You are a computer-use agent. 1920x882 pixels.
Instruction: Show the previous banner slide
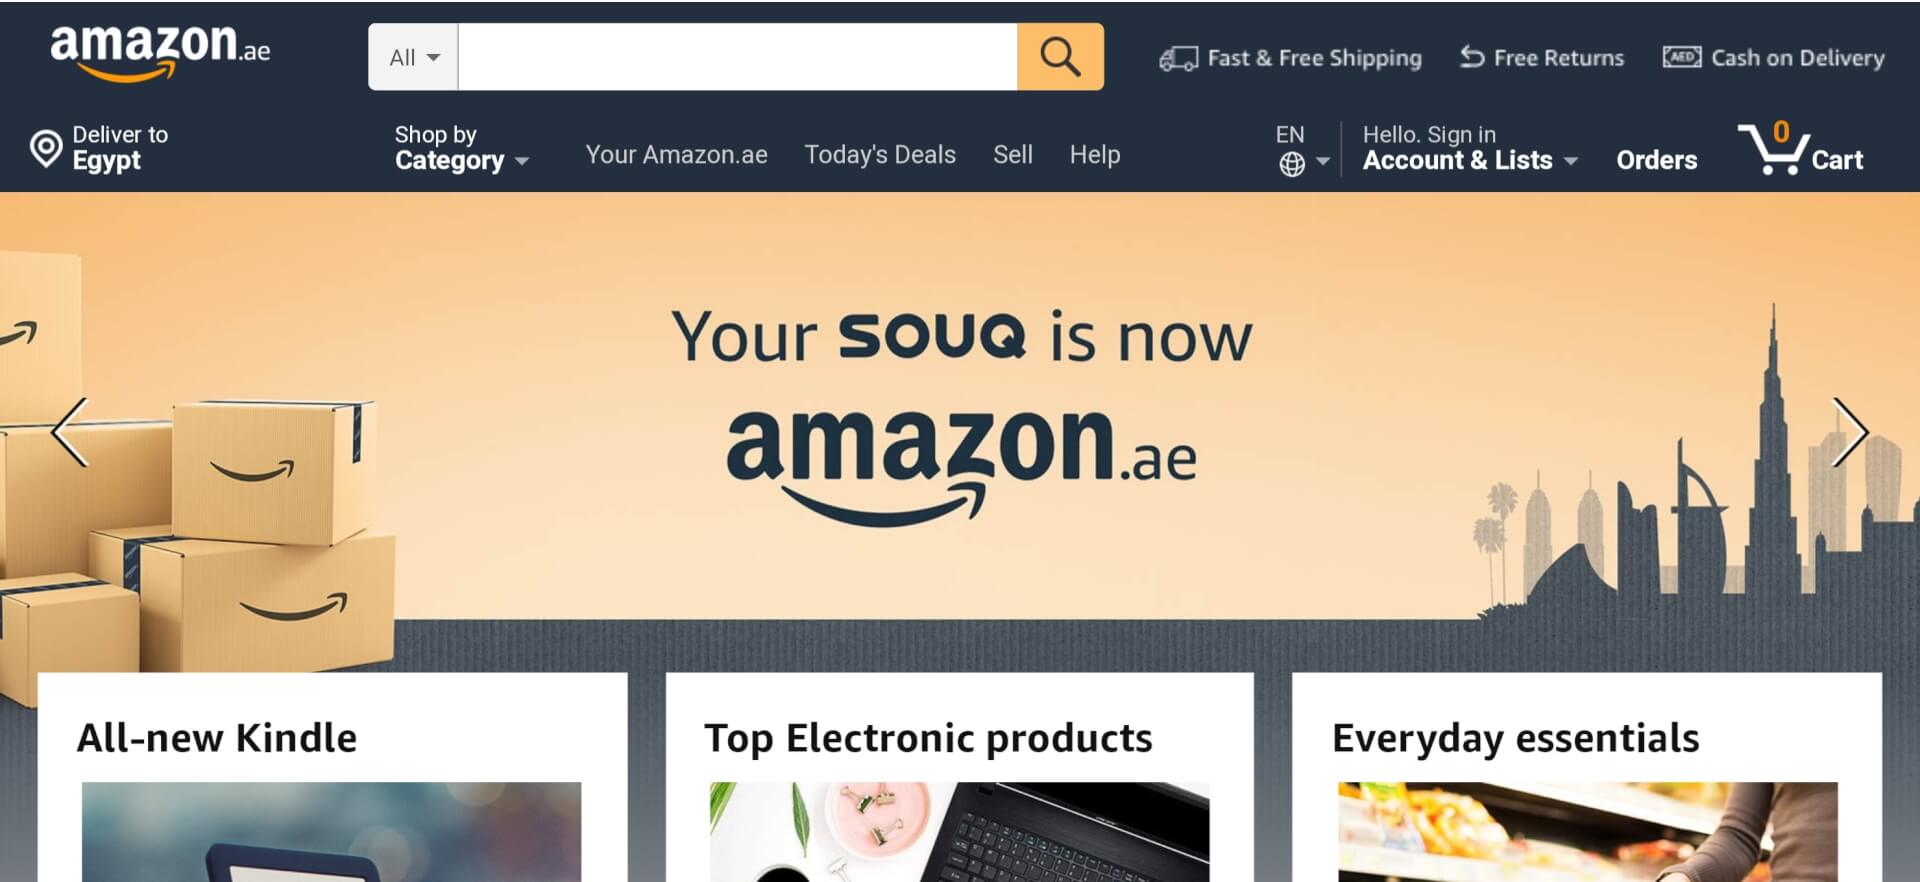click(x=70, y=432)
